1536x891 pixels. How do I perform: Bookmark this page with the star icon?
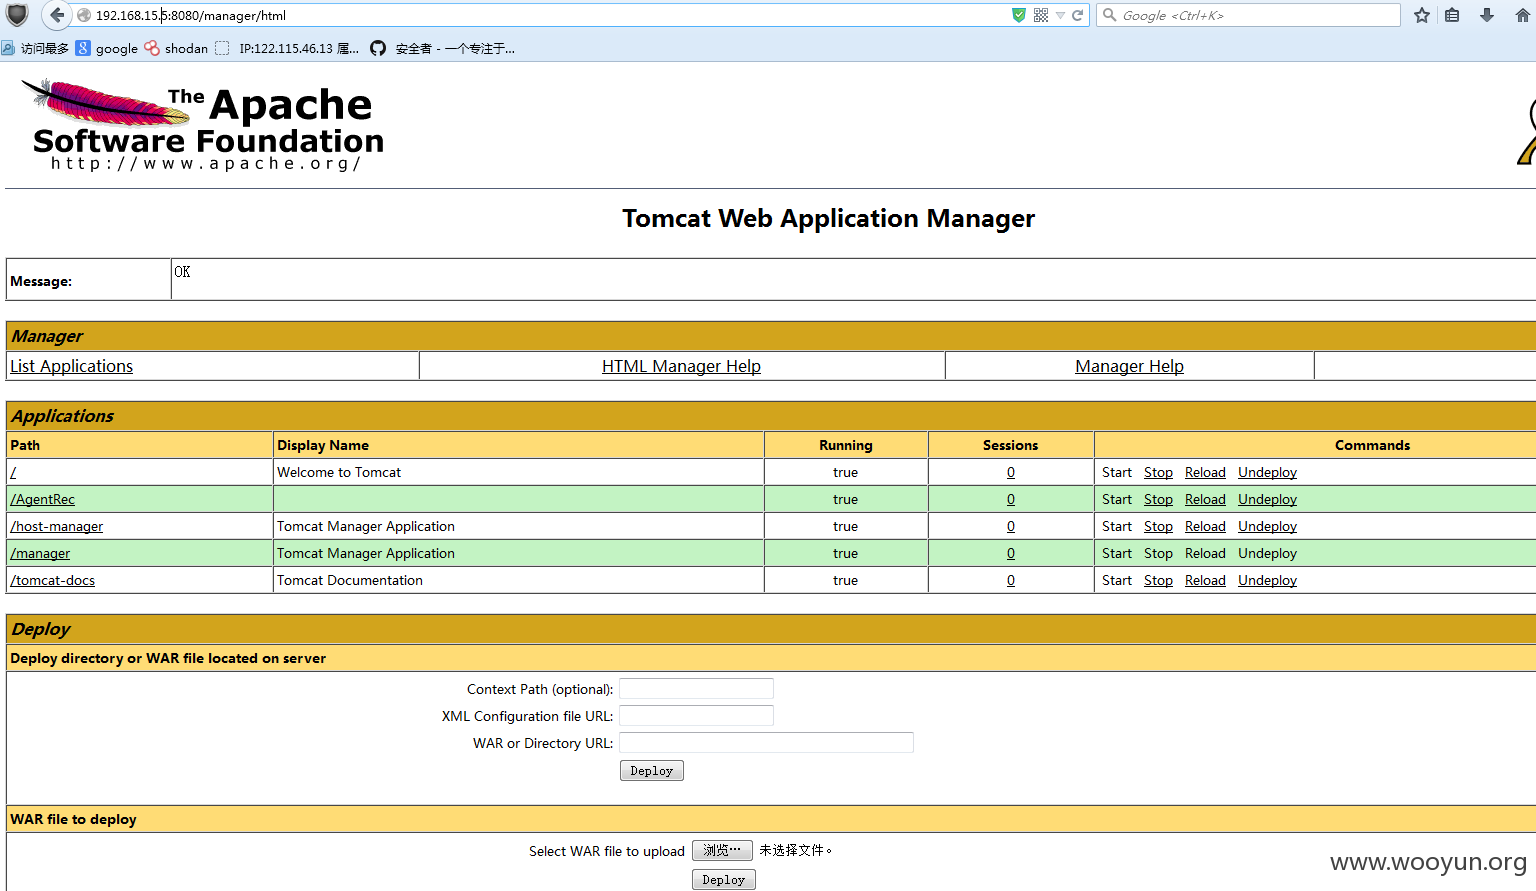[x=1422, y=15]
